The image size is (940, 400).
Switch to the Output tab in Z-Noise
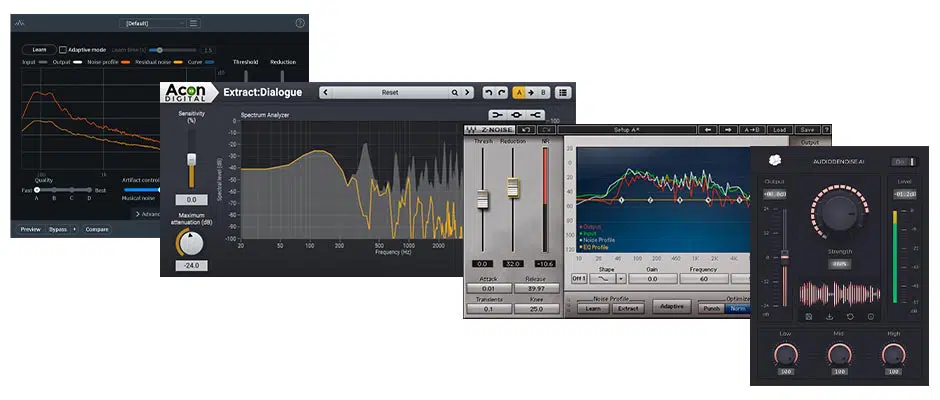[809, 143]
